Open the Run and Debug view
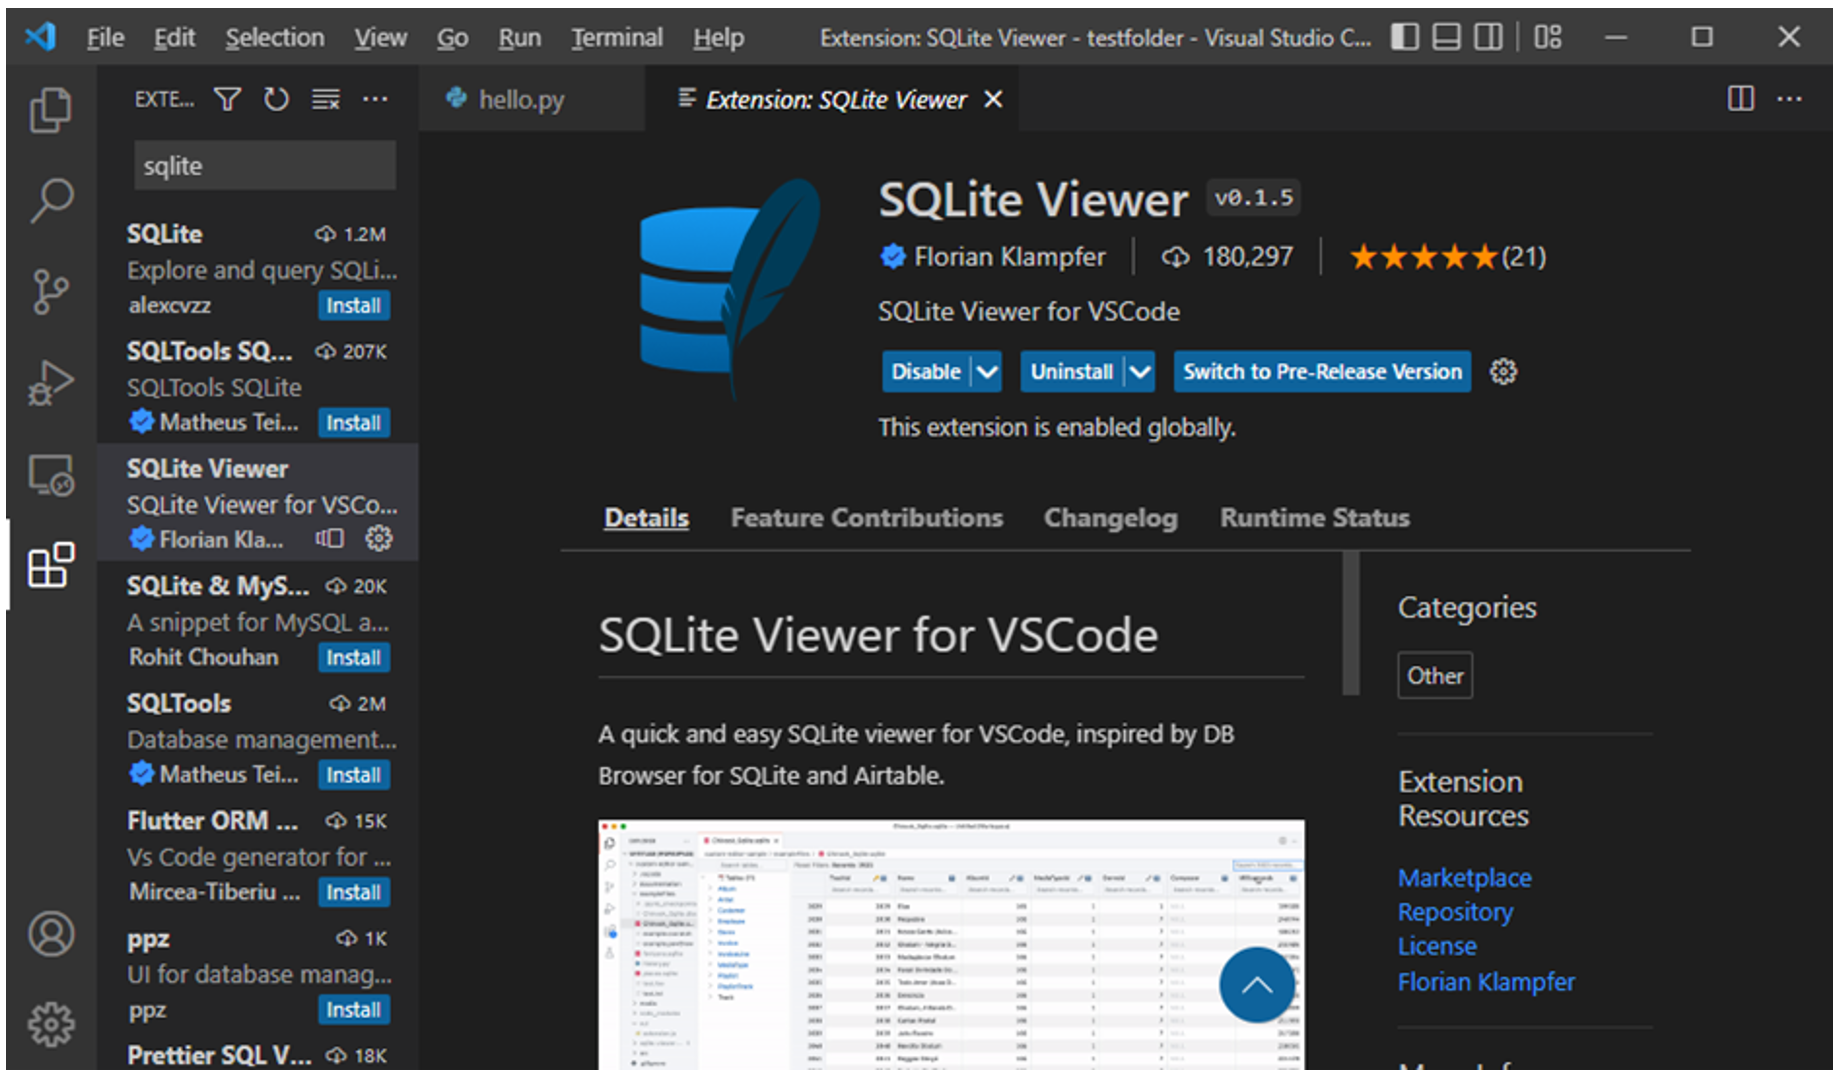Viewport: 1840px width, 1077px height. [x=50, y=383]
